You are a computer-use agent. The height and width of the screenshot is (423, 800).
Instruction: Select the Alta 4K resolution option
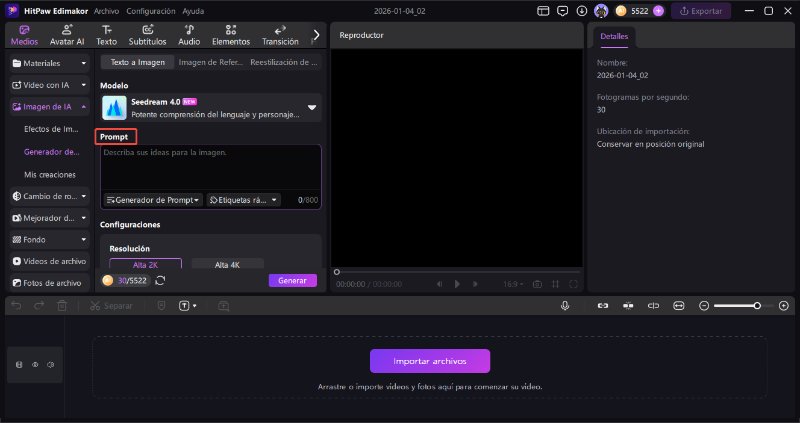click(x=227, y=265)
